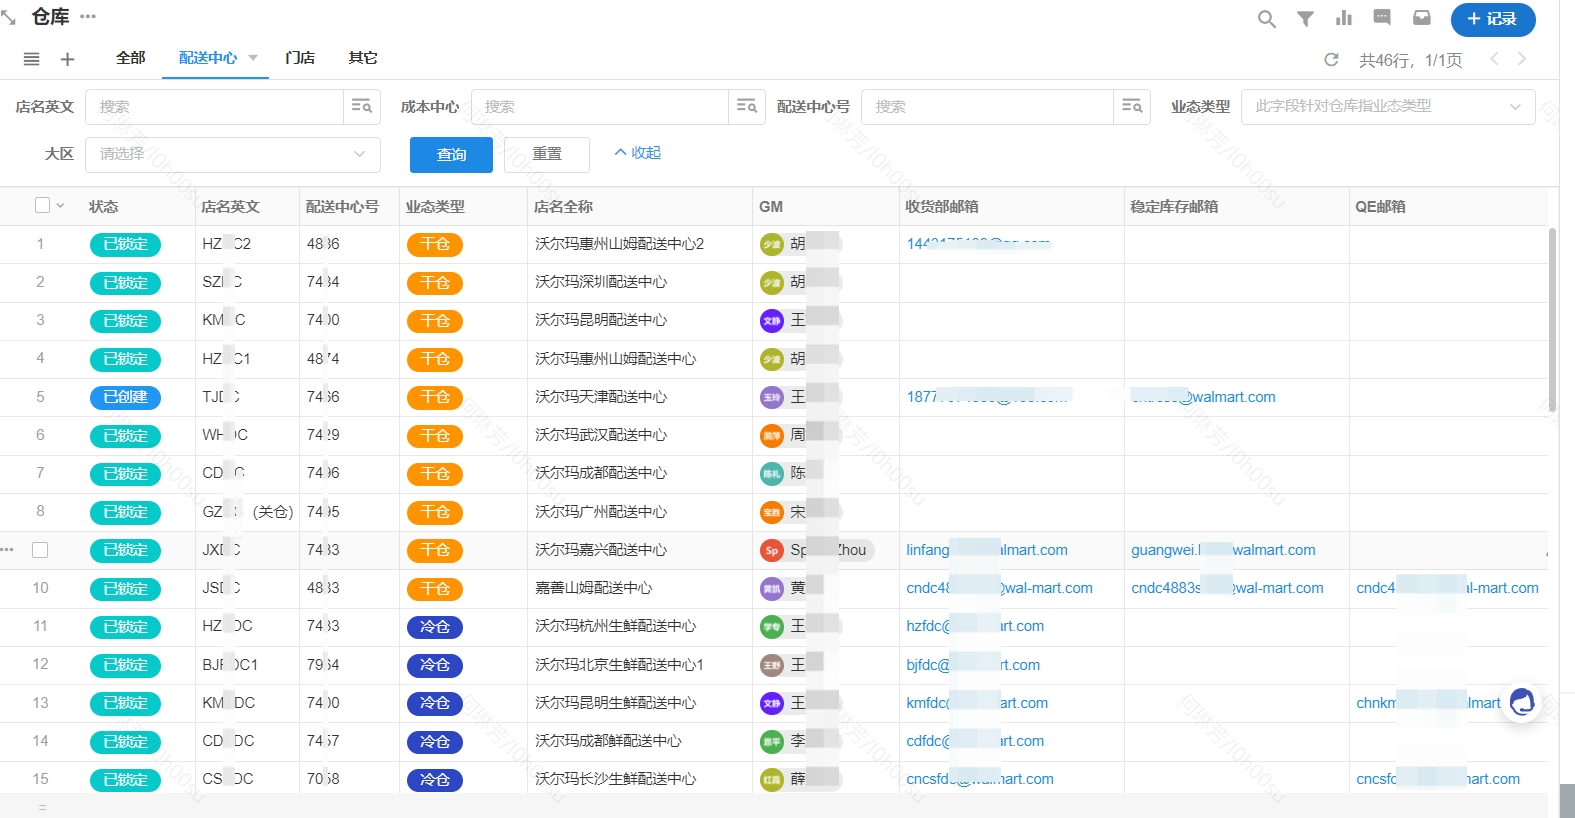1575x818 pixels.
Task: Click the 冷仓 tag in 沃尔玛杭州生鲜配送中心 row
Action: pos(435,627)
